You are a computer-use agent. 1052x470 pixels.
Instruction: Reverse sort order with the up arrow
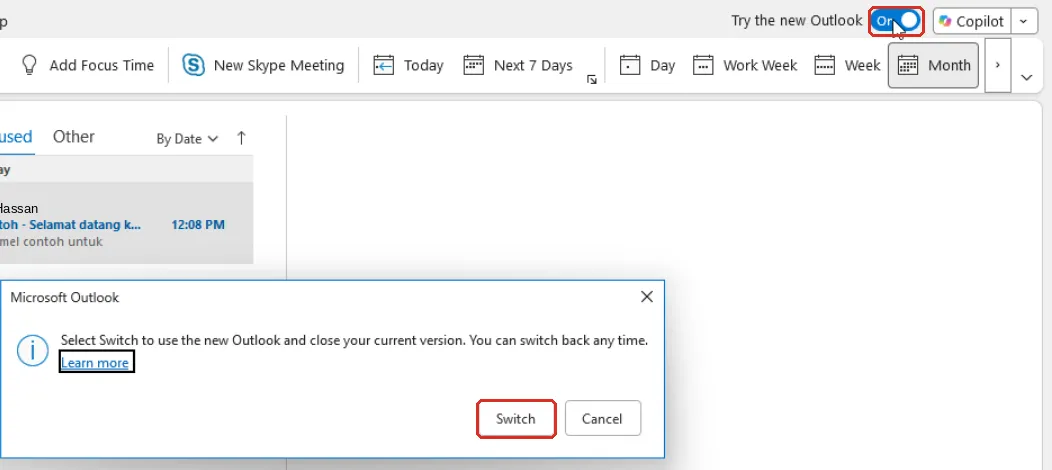click(x=242, y=138)
